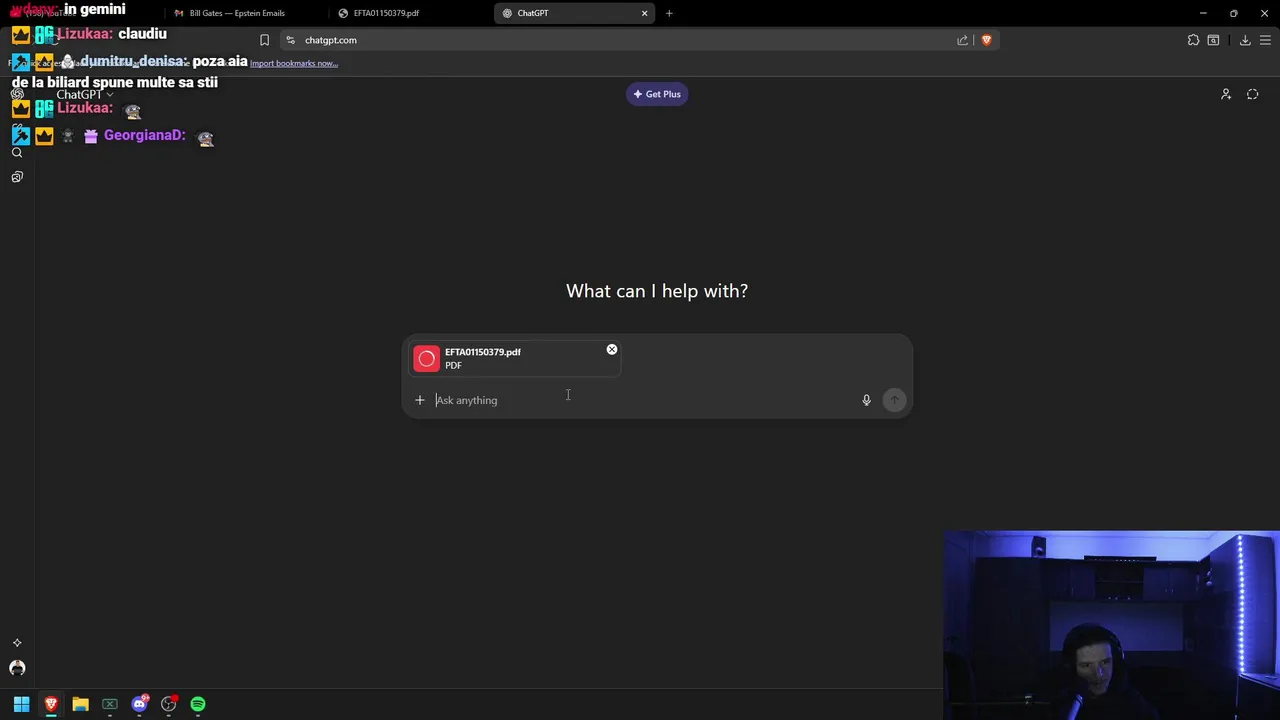
Task: Open Discord from the taskbar
Action: point(140,704)
